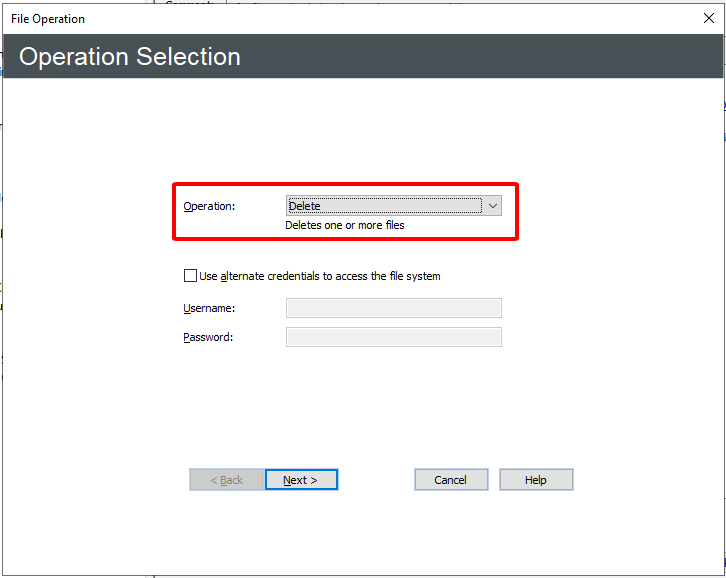Click the chevron arrow of the Operation dropdown

(x=493, y=206)
